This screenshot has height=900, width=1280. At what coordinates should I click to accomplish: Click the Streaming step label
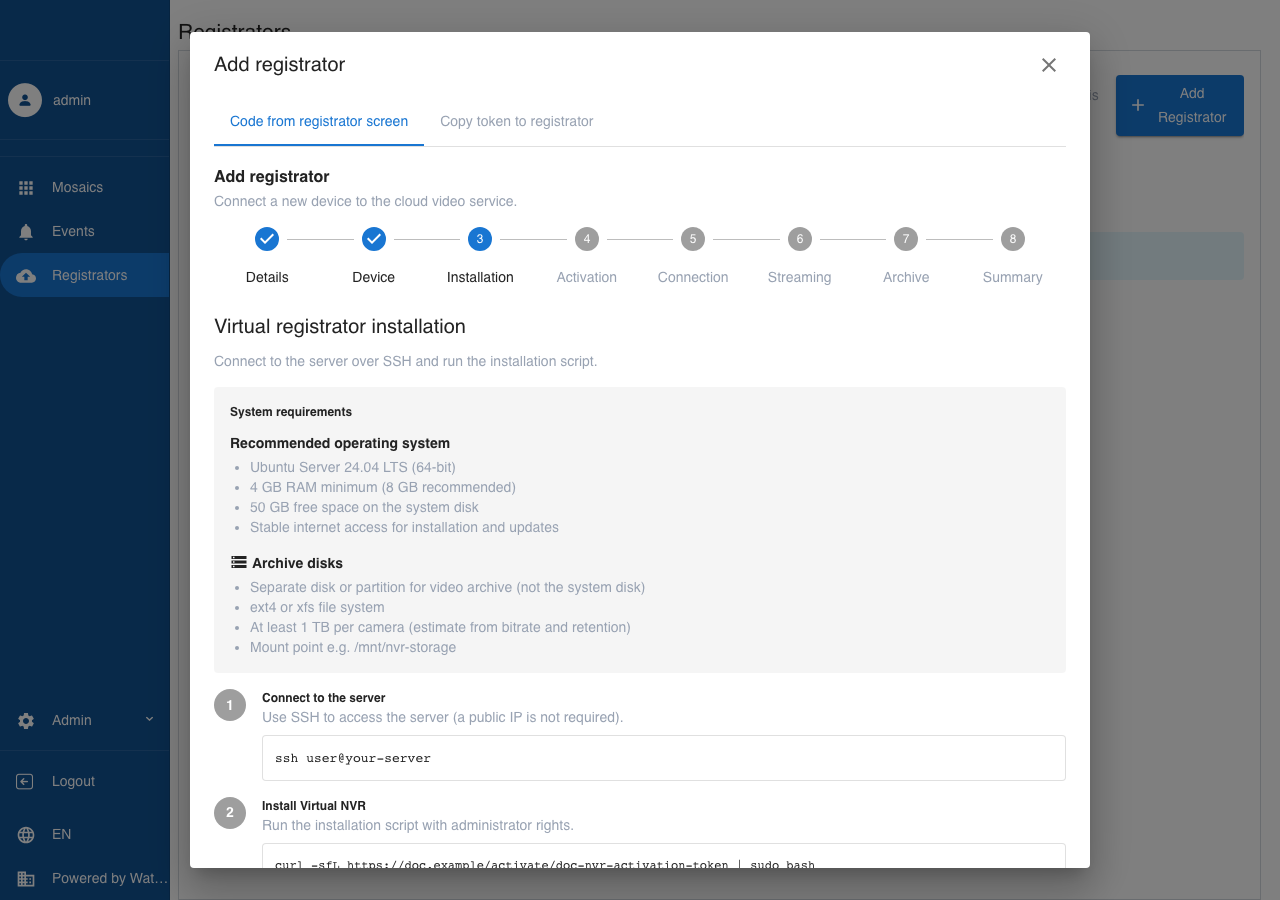coord(800,277)
